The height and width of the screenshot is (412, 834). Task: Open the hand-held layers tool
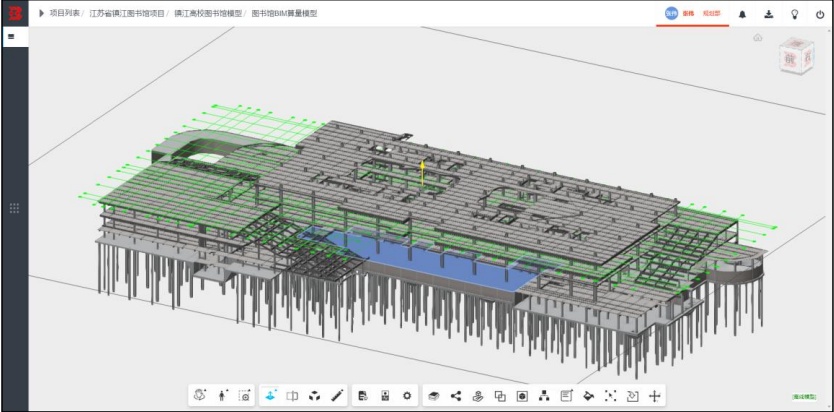click(478, 396)
